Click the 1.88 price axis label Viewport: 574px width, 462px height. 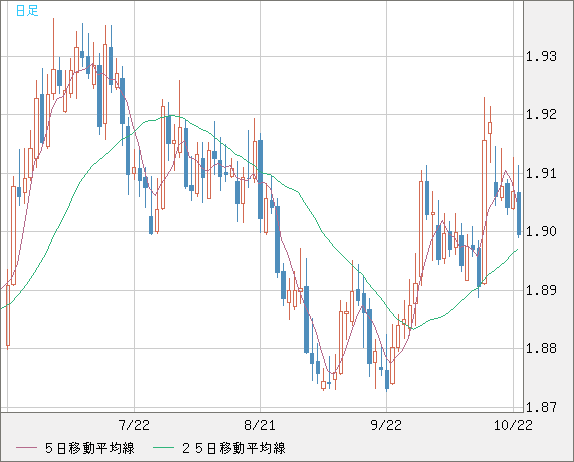click(541, 348)
